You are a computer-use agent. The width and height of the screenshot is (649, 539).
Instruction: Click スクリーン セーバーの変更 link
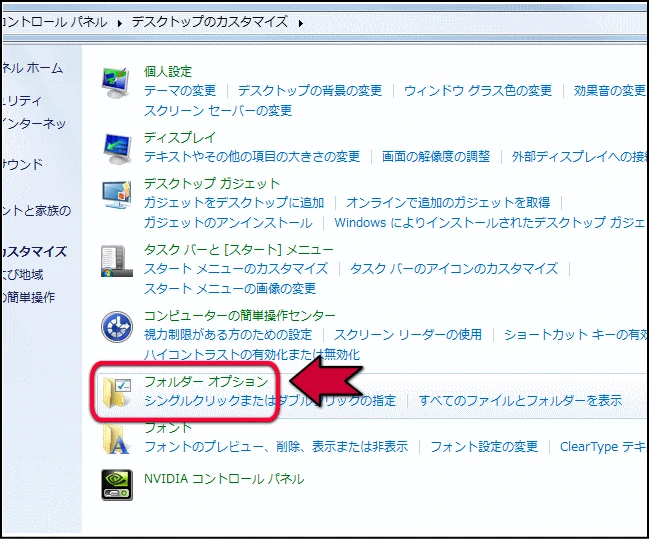pyautogui.click(x=218, y=110)
